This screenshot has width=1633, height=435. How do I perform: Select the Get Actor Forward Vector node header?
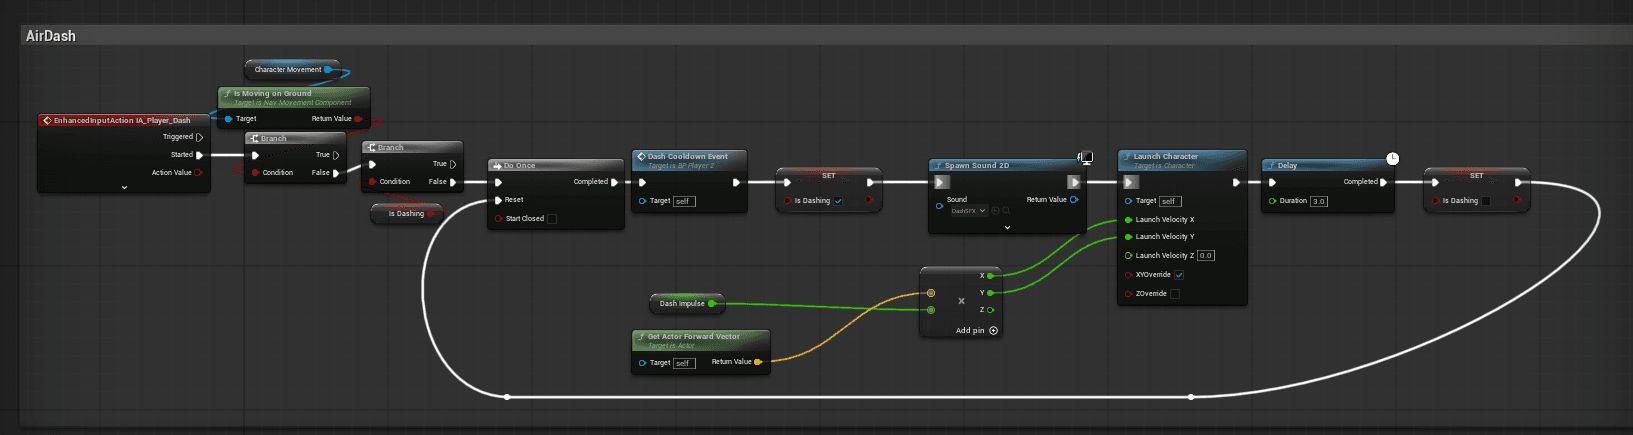(700, 340)
